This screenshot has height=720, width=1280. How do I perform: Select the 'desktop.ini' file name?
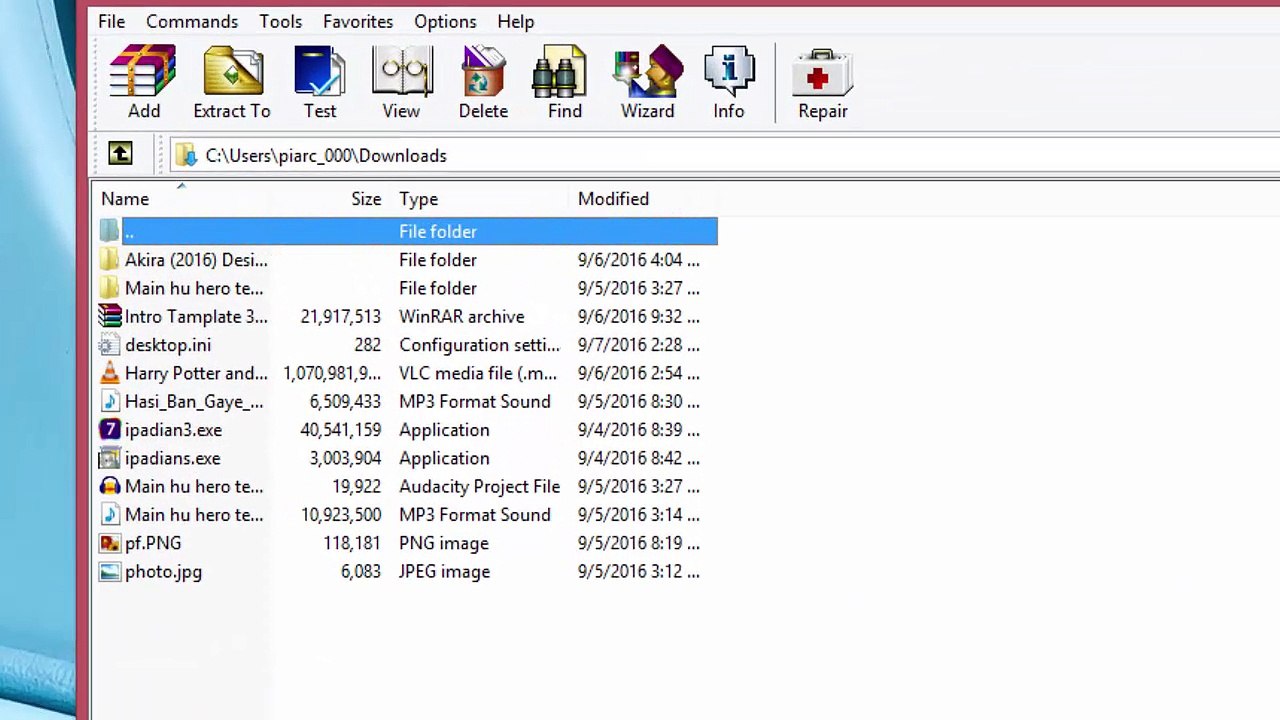(x=168, y=345)
